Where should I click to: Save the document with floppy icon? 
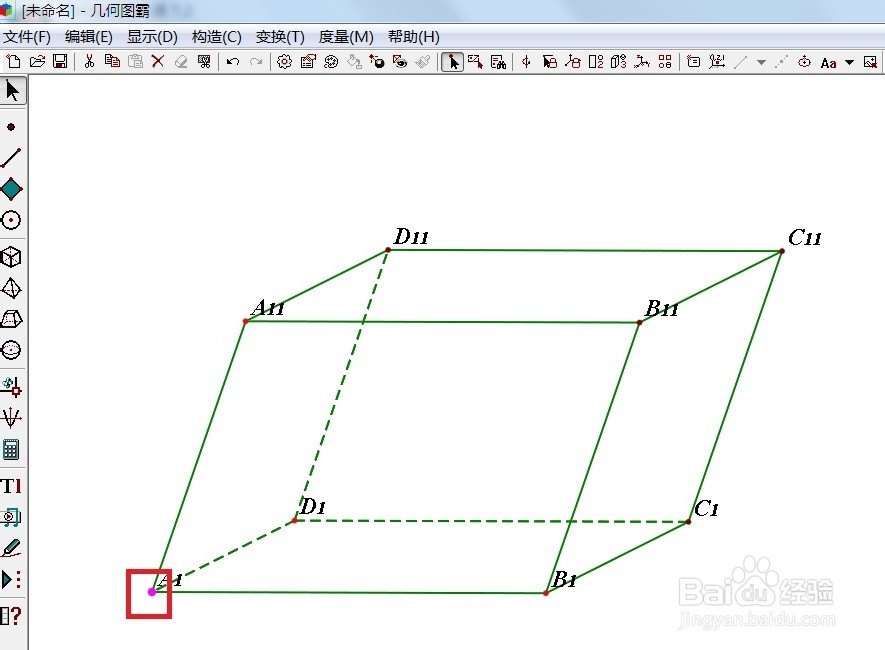tap(60, 61)
